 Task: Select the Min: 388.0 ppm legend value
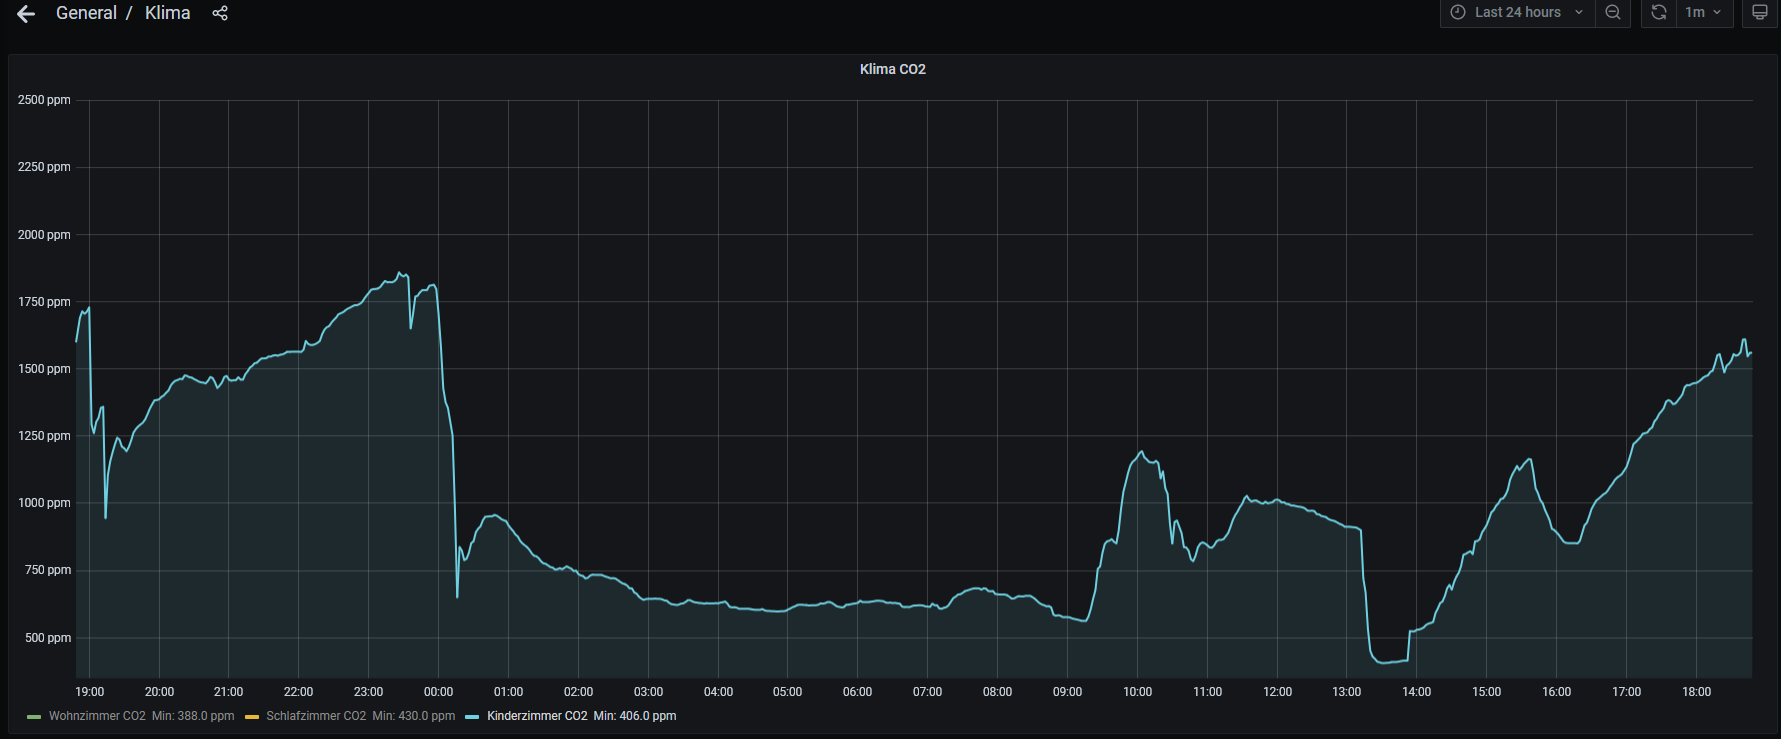click(x=193, y=716)
